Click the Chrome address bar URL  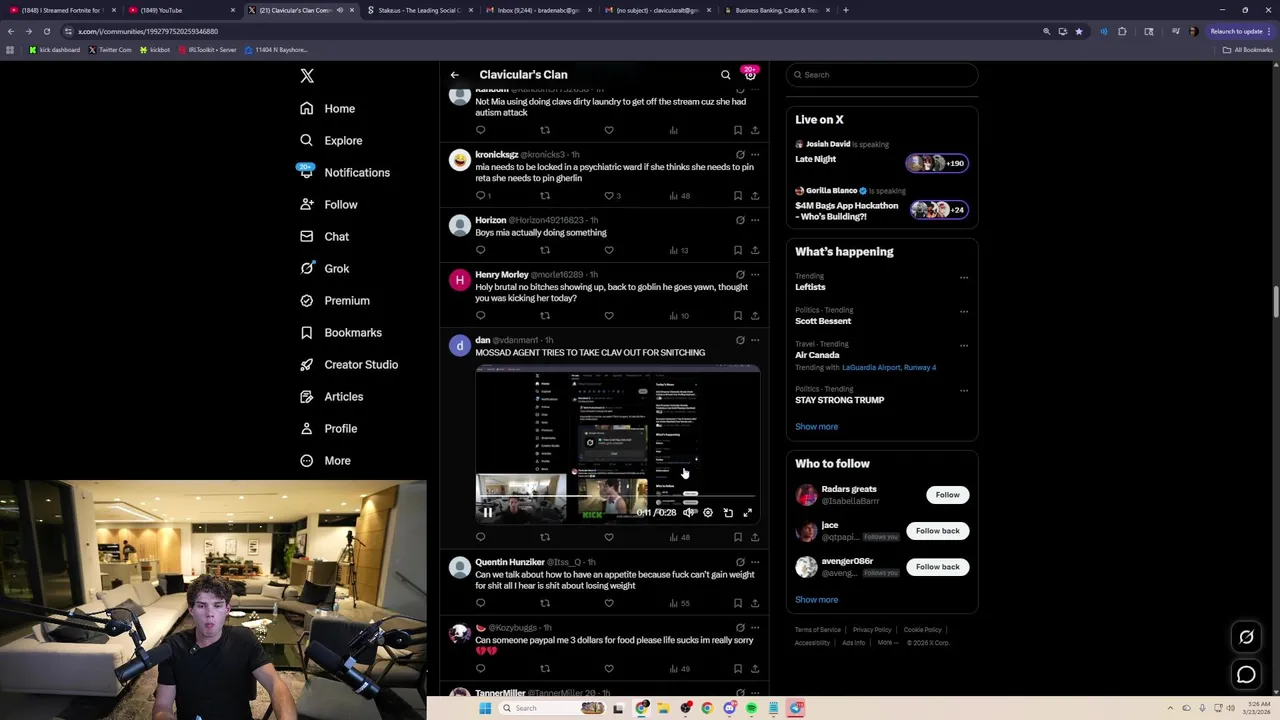click(x=148, y=31)
